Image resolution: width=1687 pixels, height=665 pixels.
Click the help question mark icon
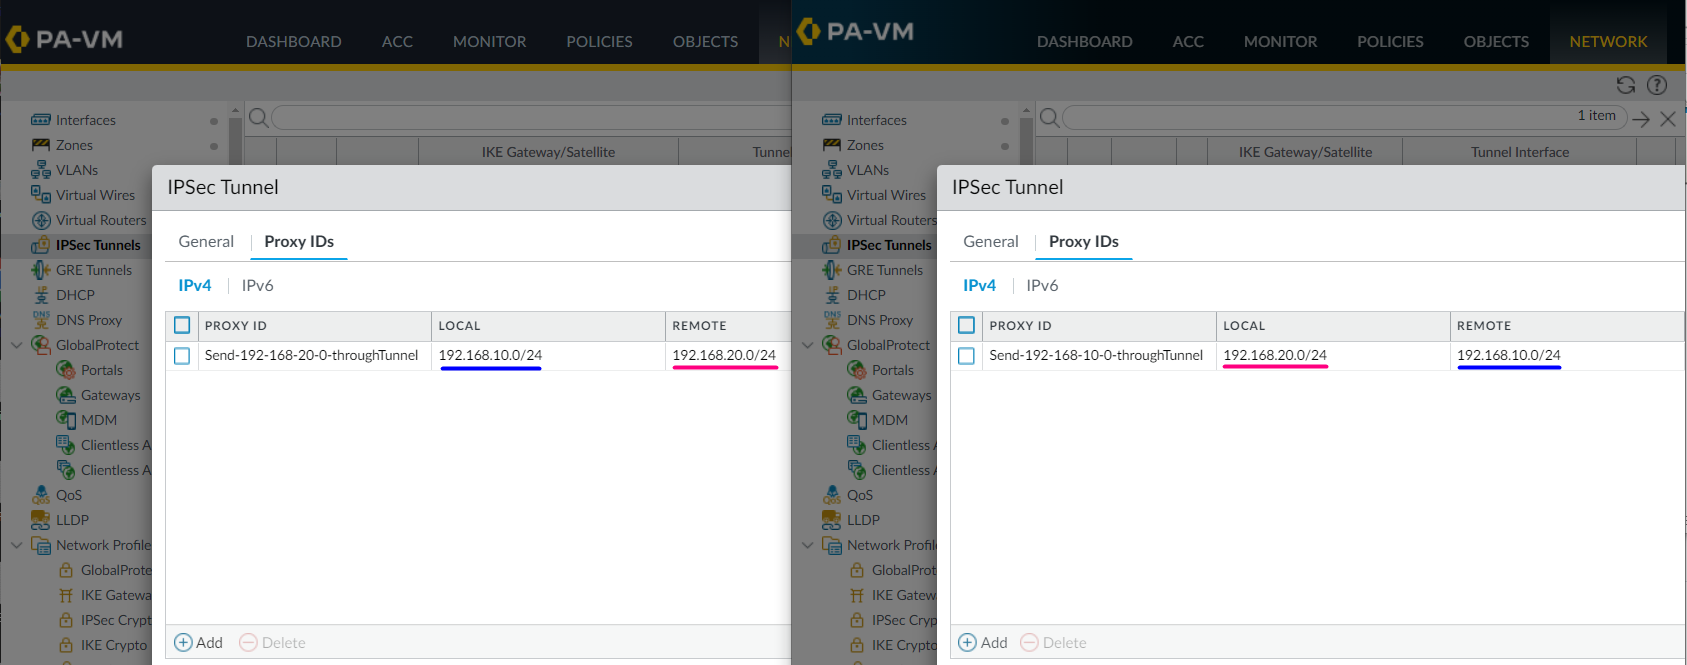point(1657,85)
